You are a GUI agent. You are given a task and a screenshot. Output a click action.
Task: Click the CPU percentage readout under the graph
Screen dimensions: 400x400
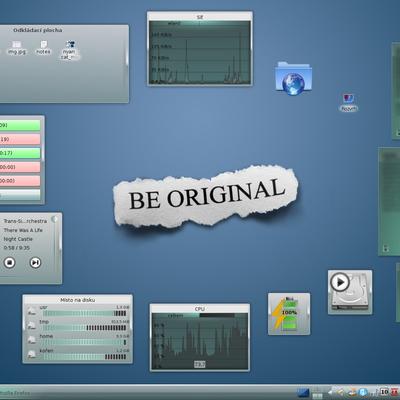coord(200,364)
